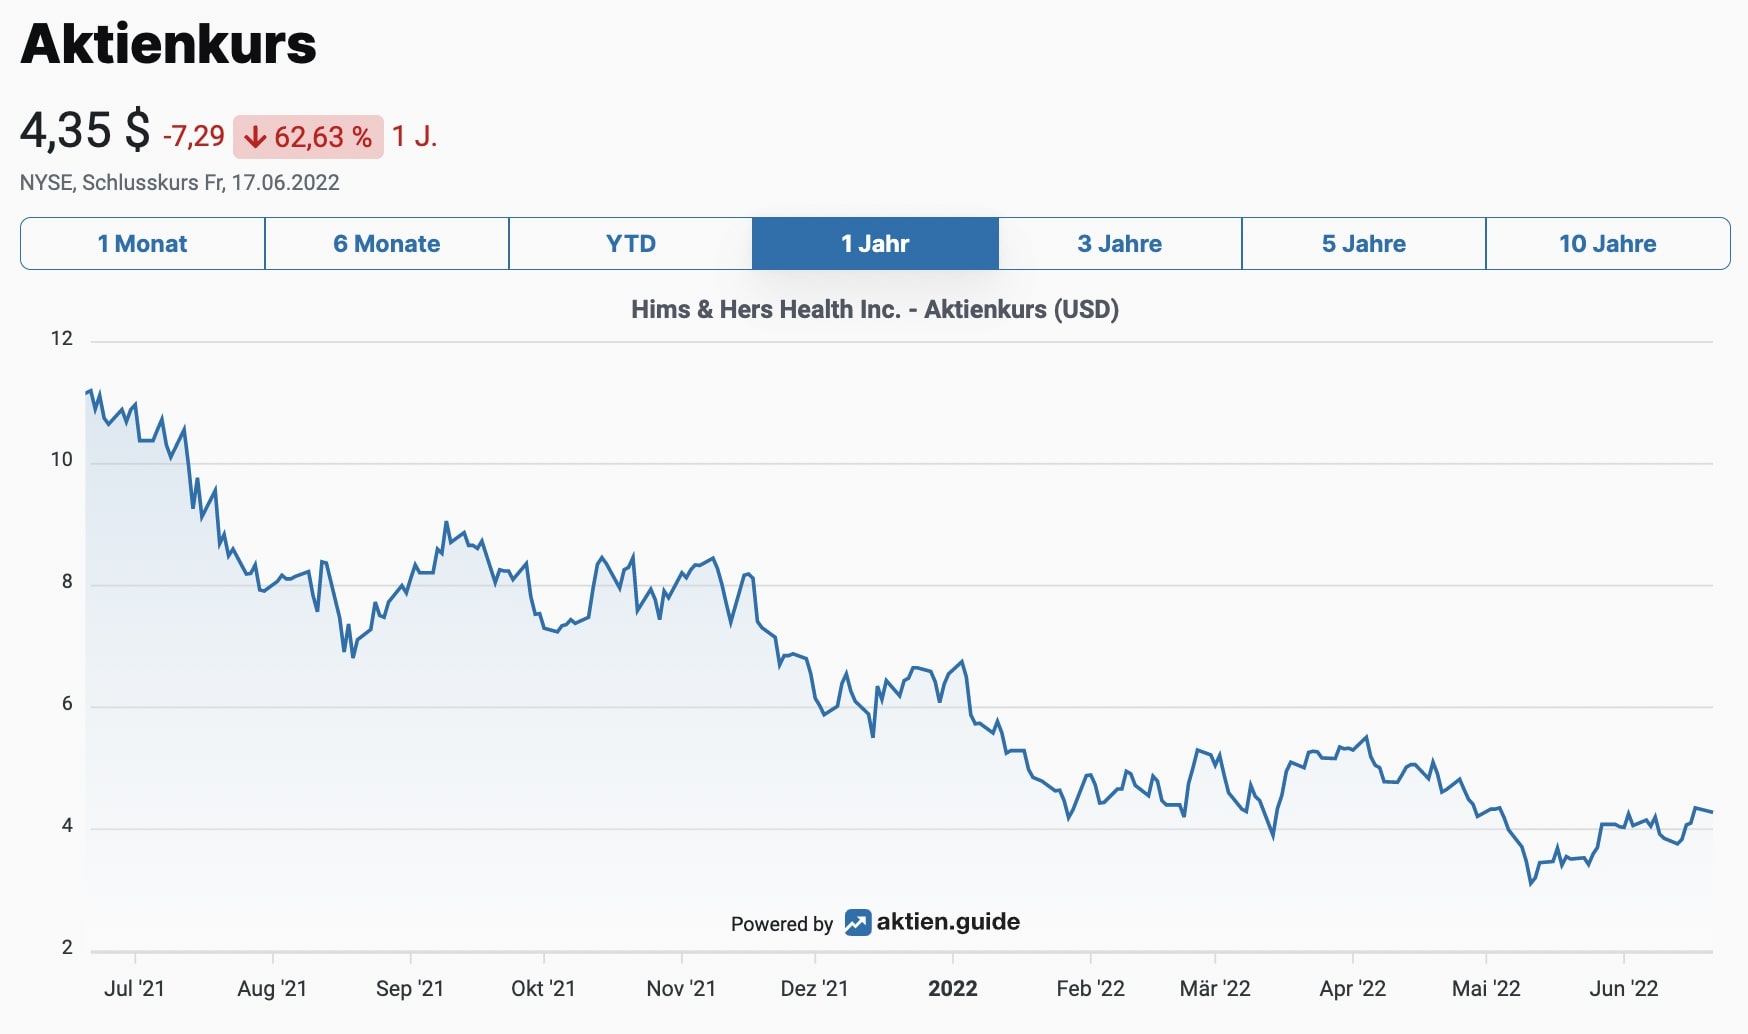Click the y-axis value 2
Viewport: 1748px width, 1034px height.
point(67,947)
